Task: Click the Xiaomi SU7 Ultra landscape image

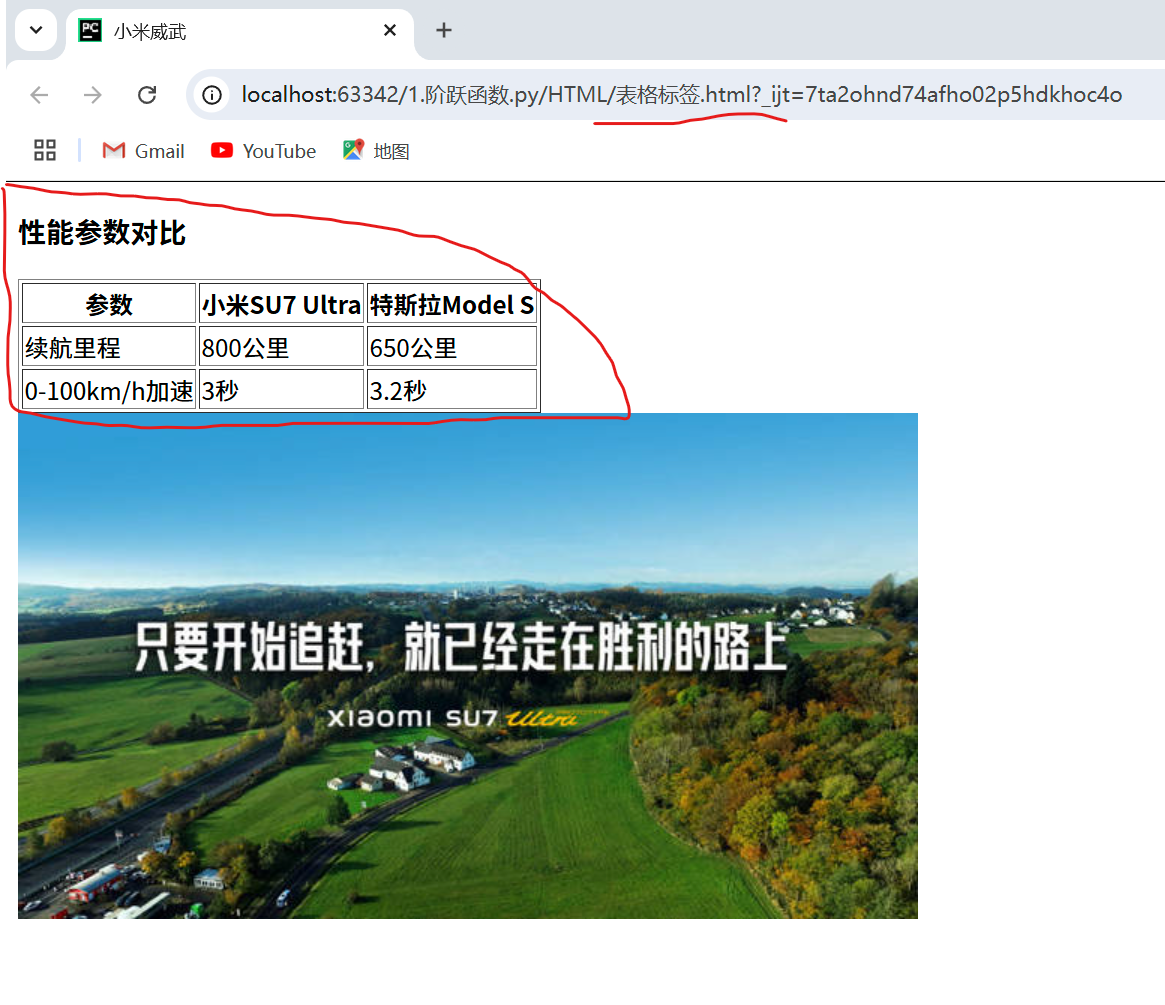Action: pos(467,666)
